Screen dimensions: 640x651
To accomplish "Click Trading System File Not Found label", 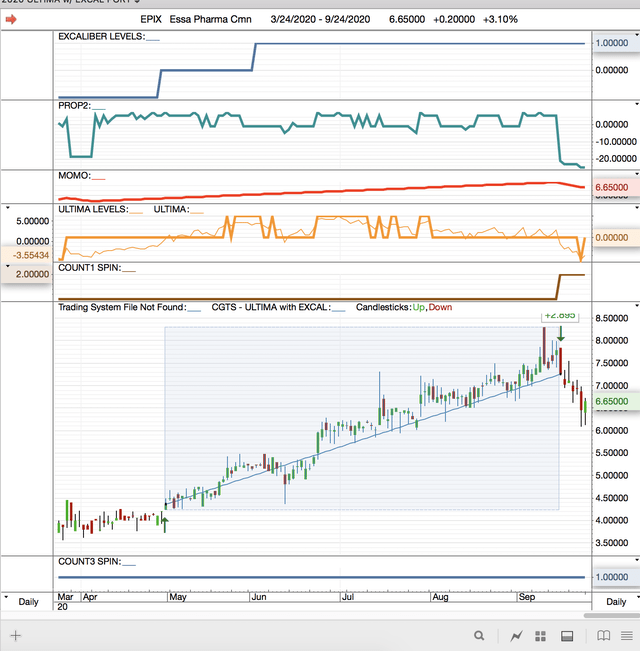I will (122, 307).
